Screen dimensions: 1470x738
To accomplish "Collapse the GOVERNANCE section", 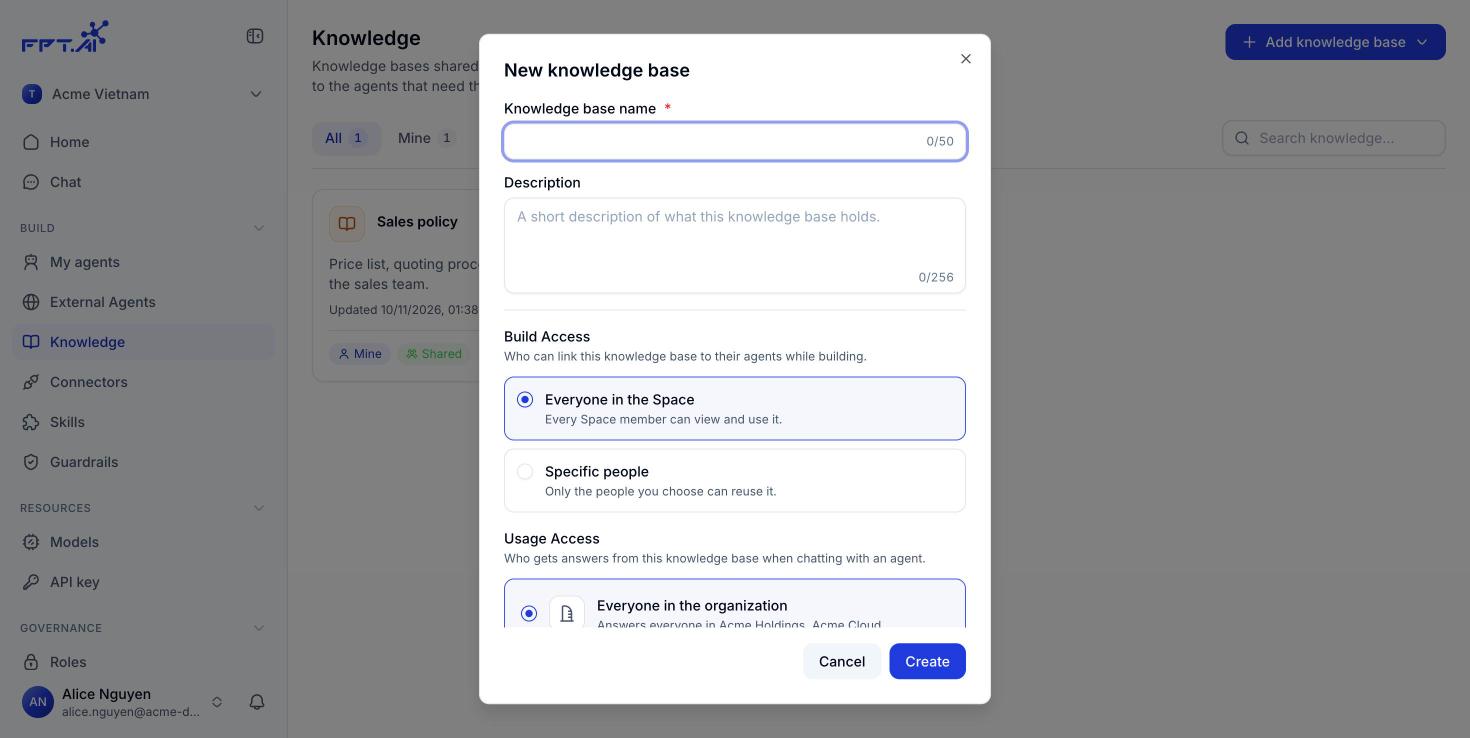I will 259,628.
